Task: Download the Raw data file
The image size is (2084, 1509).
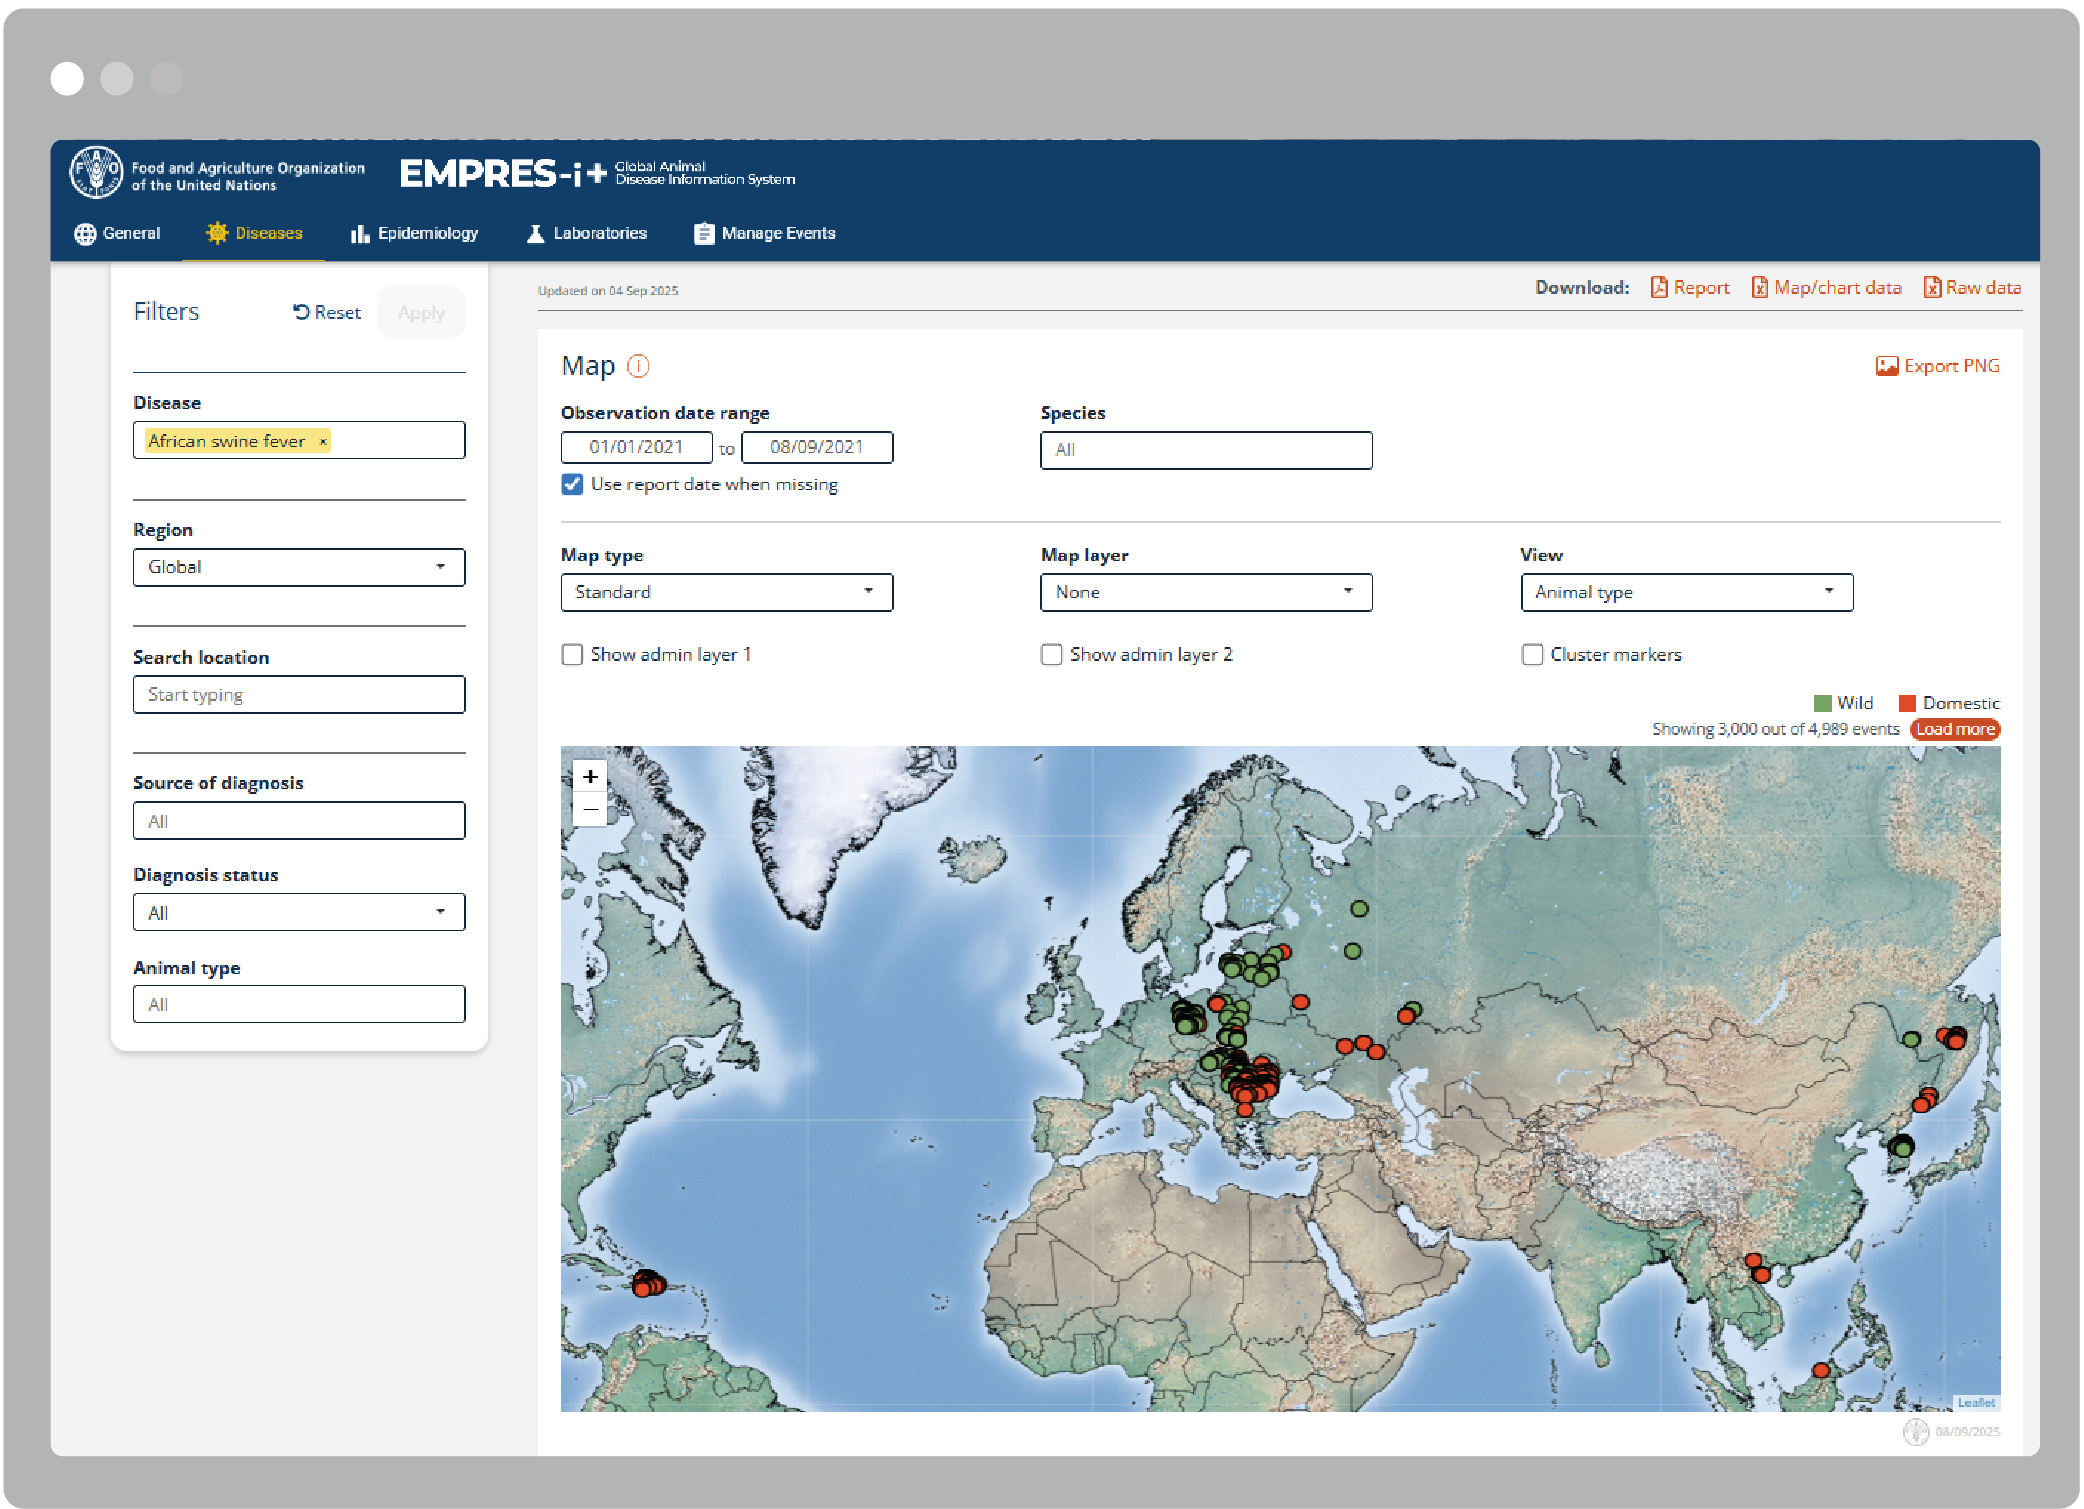Action: point(1972,288)
